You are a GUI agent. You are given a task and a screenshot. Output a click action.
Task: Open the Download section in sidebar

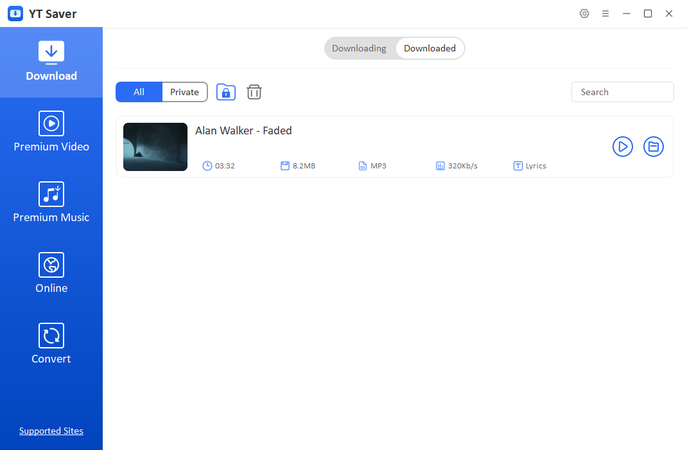tap(51, 62)
